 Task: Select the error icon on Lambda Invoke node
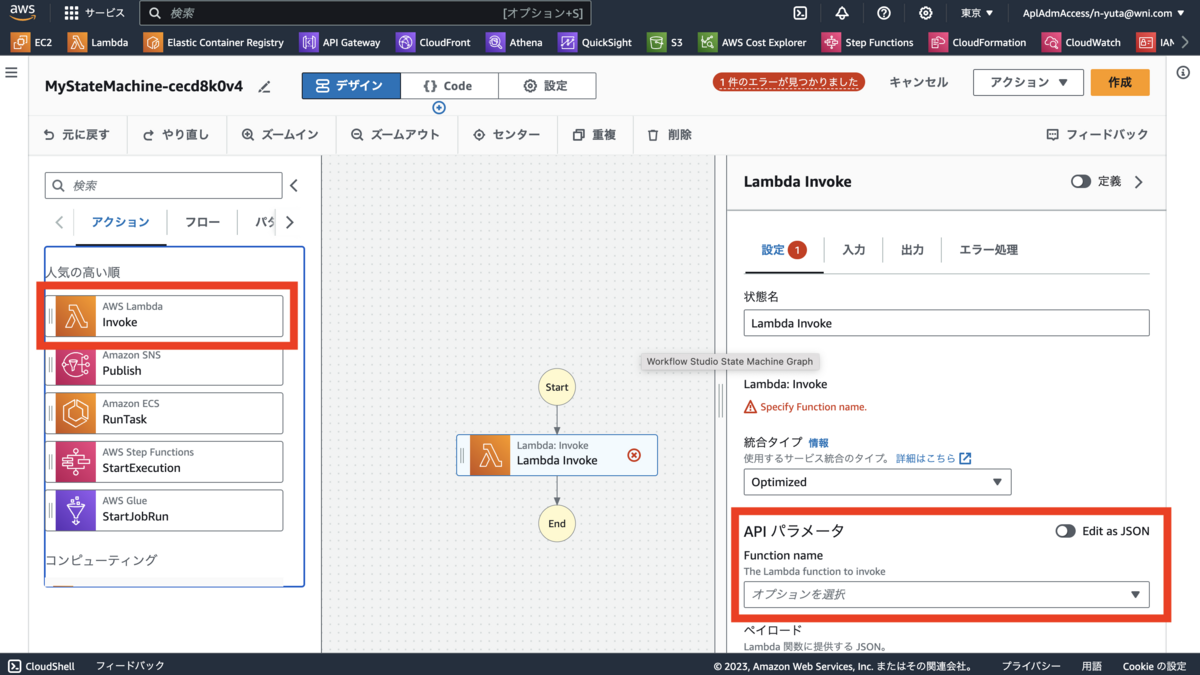click(x=634, y=455)
